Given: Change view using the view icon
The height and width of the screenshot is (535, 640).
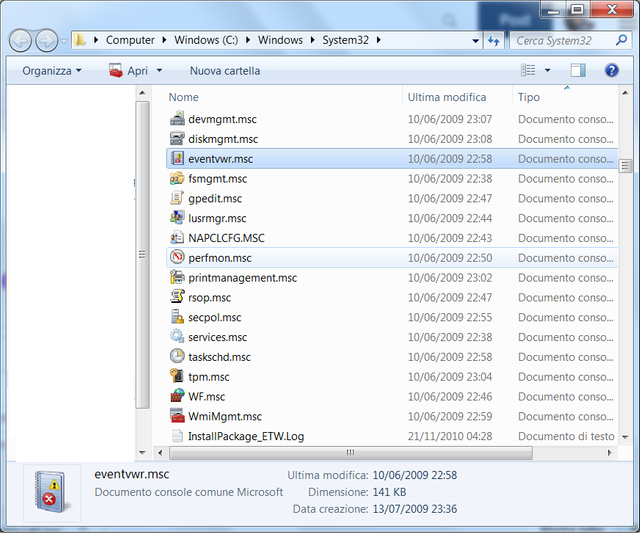Looking at the screenshot, I should point(528,70).
